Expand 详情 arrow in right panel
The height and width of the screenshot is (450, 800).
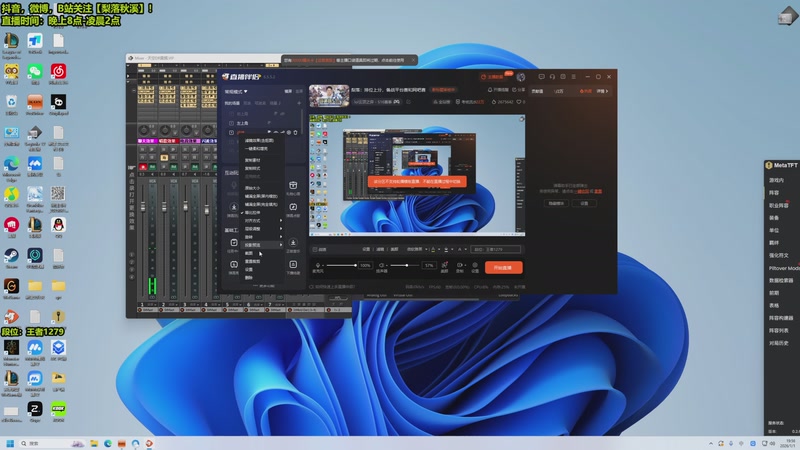(602, 91)
